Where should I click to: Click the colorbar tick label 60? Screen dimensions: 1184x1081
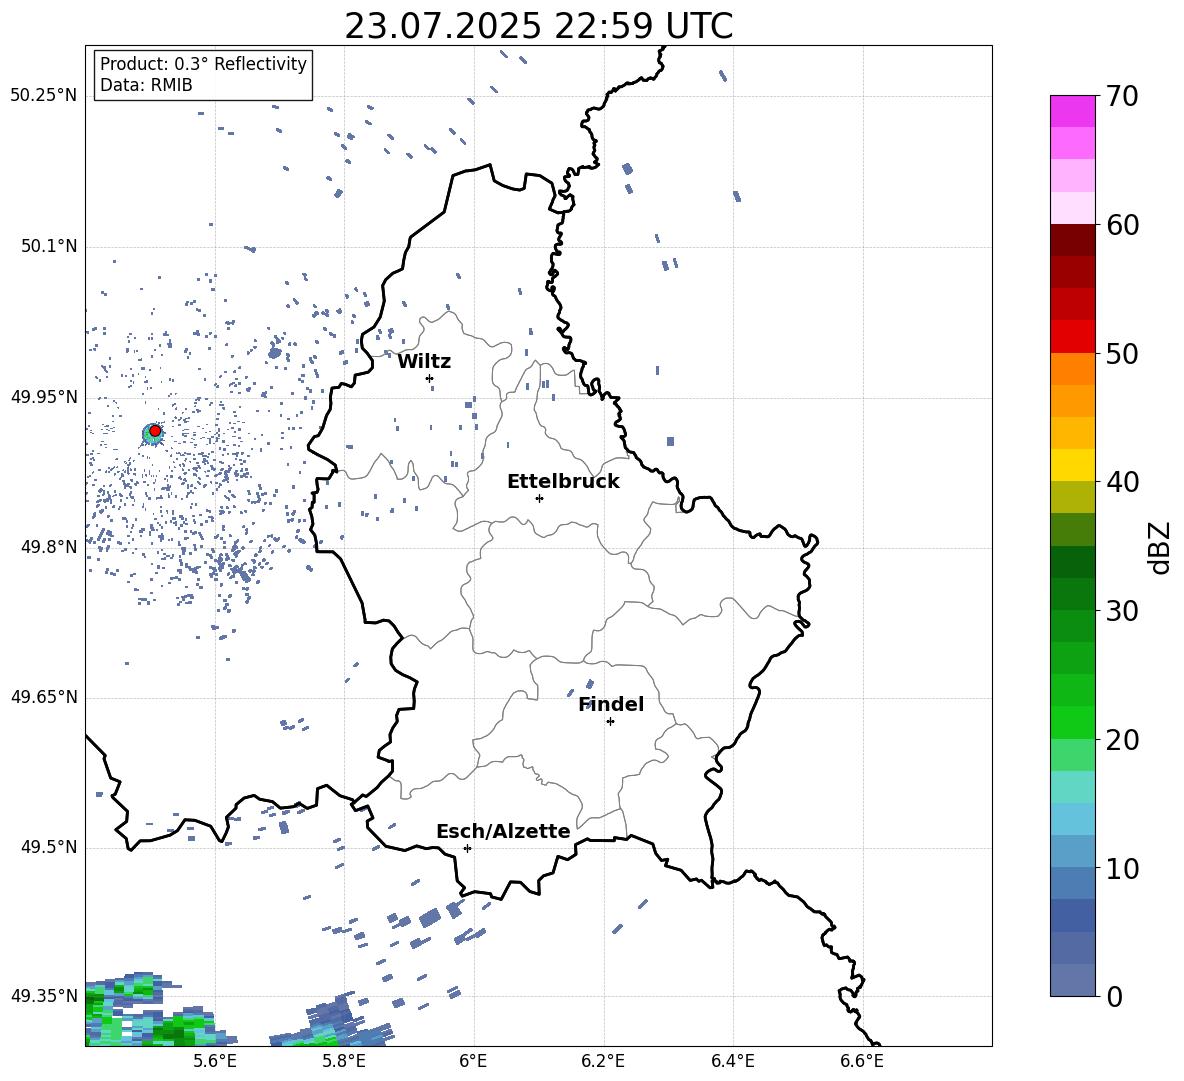click(x=1122, y=225)
